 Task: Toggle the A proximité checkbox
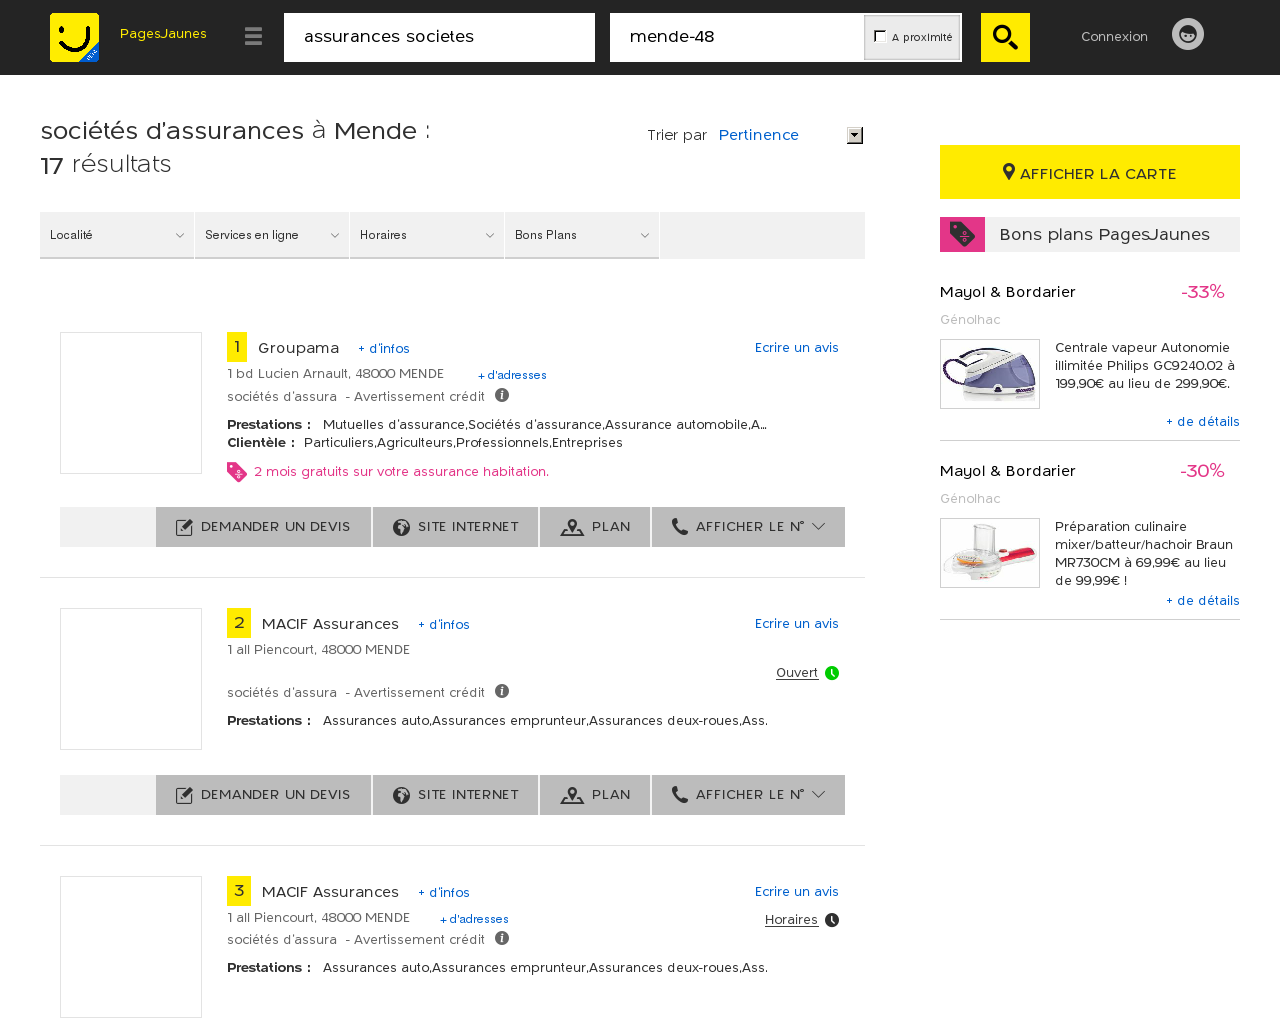[x=880, y=36]
